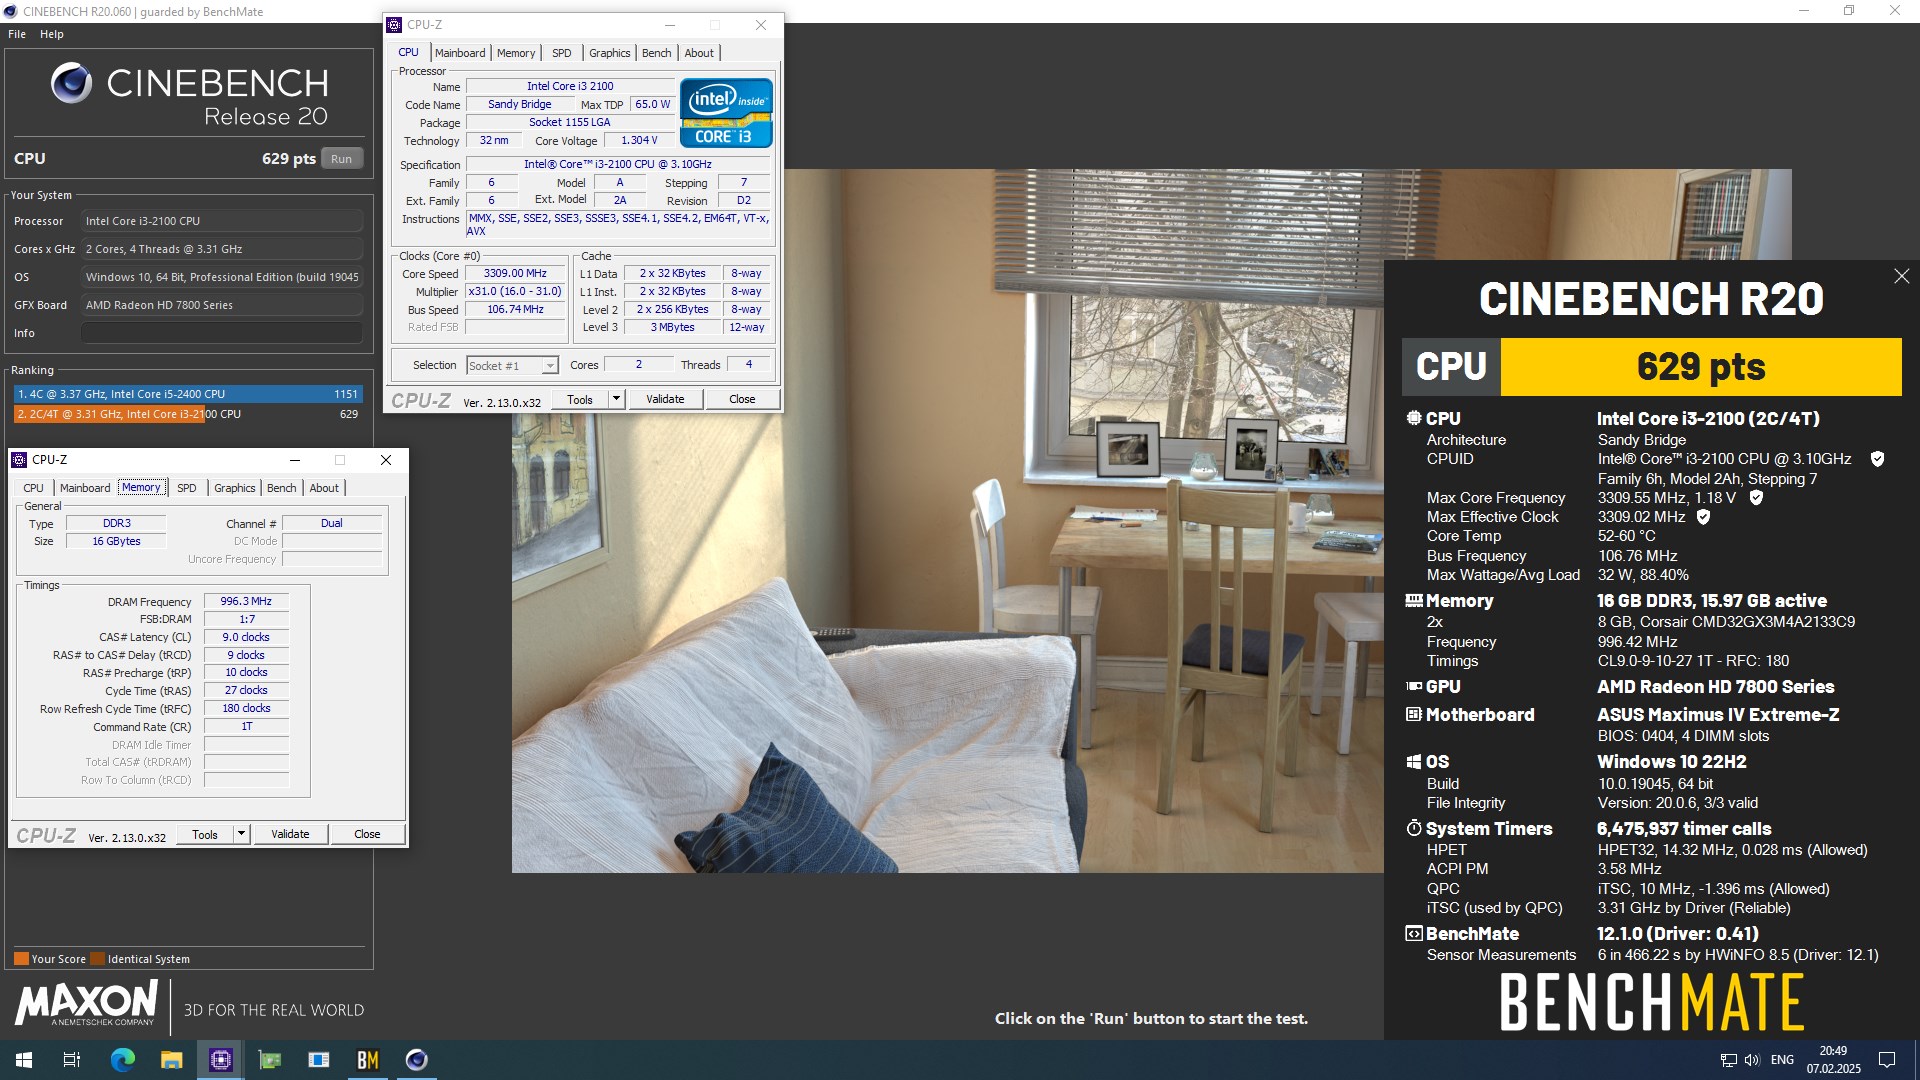Click the Core Speed value 3309.00 MHz
The height and width of the screenshot is (1080, 1920).
click(x=515, y=273)
